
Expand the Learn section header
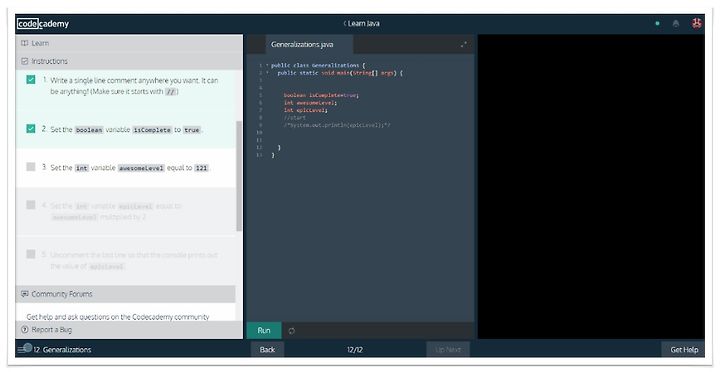pyautogui.click(x=129, y=43)
